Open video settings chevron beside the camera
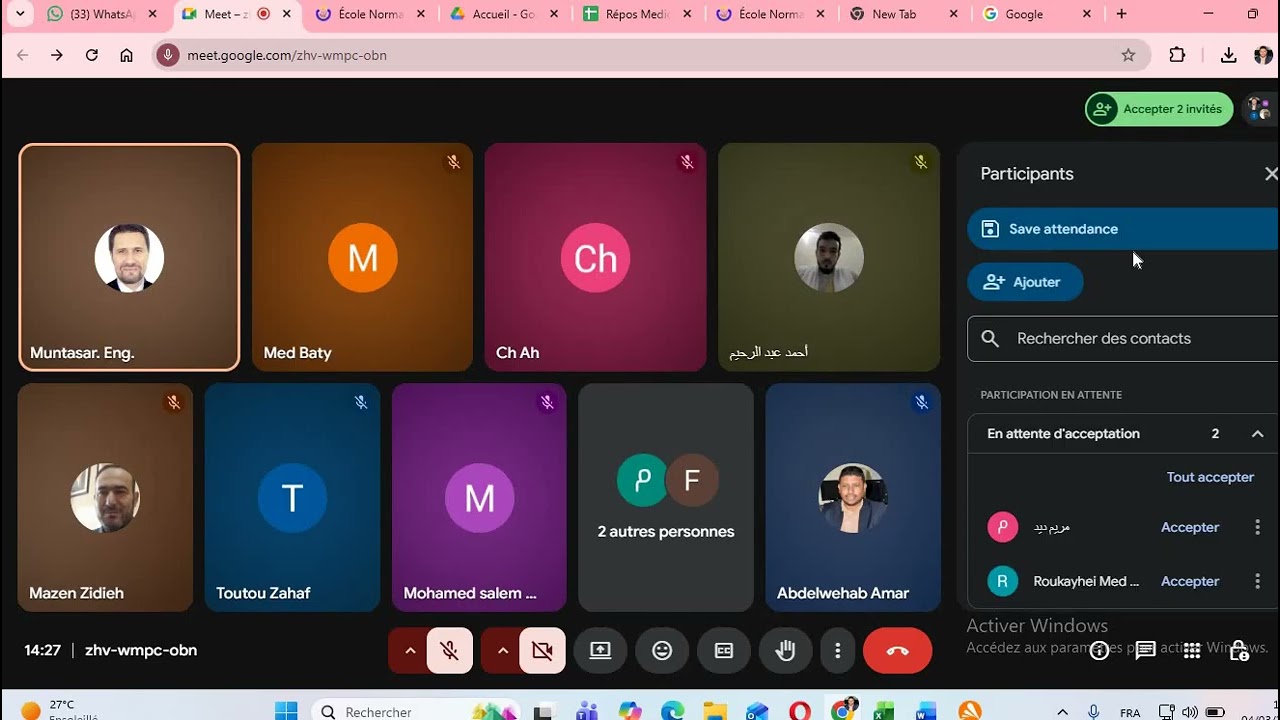 [x=502, y=651]
